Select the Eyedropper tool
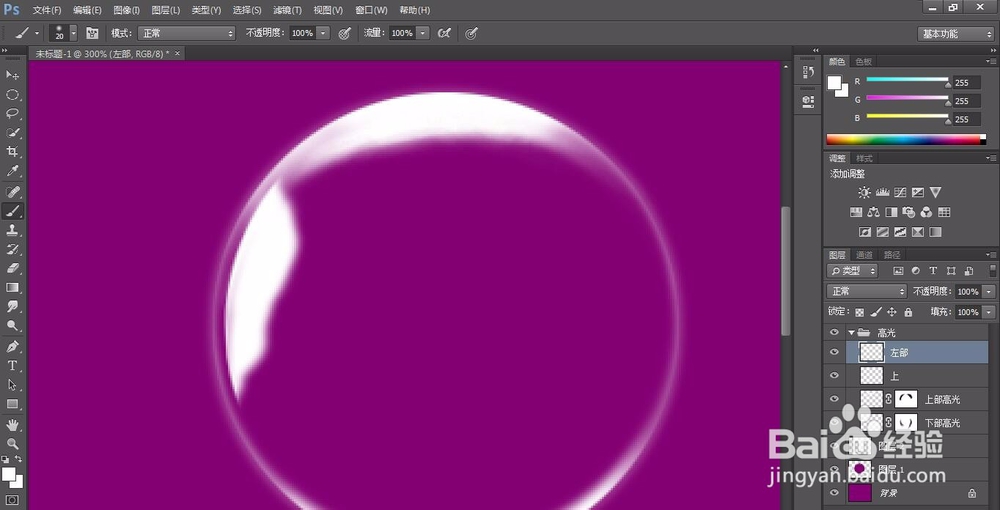 [12, 171]
